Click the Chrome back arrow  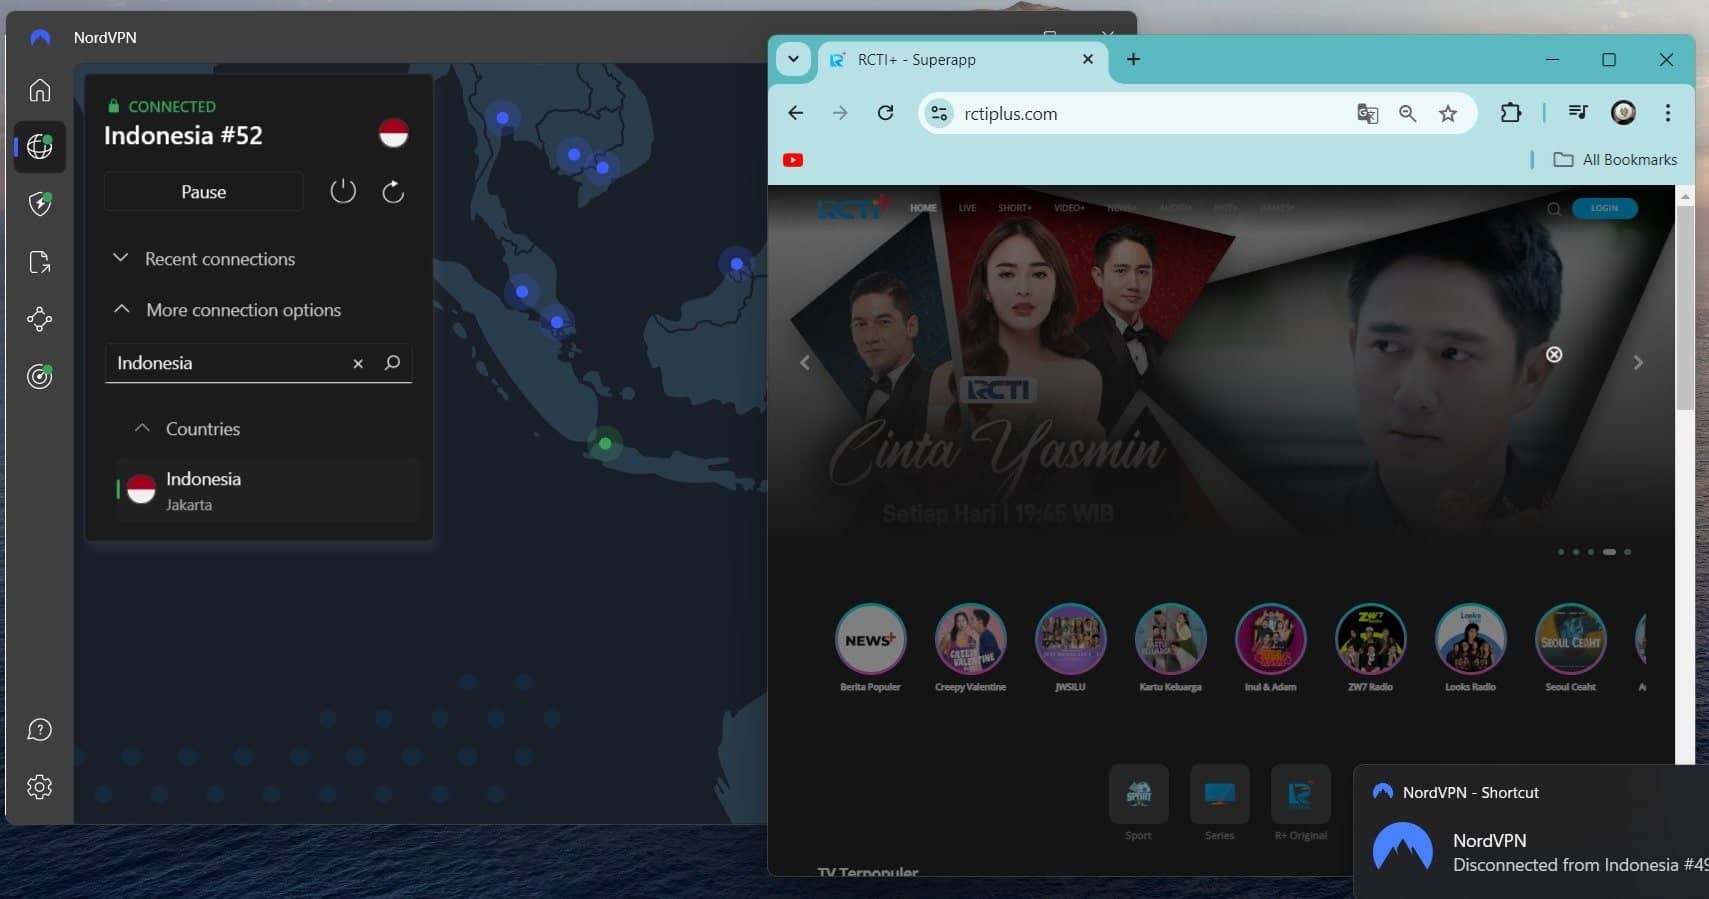[796, 113]
